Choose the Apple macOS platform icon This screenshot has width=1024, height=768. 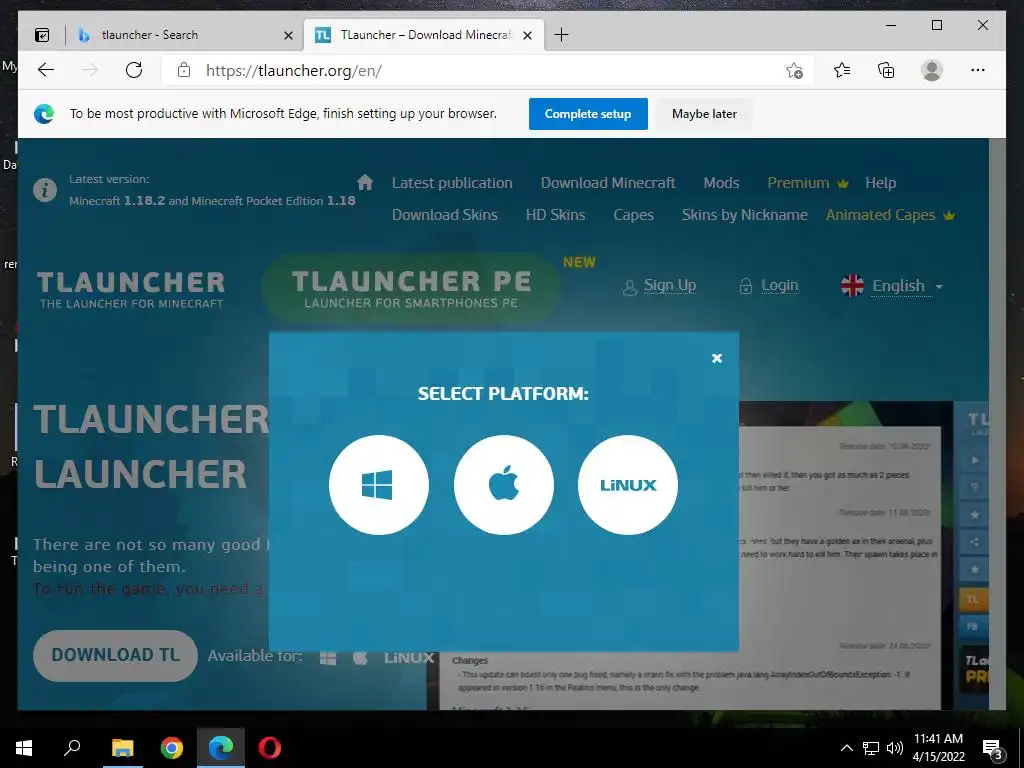click(504, 485)
